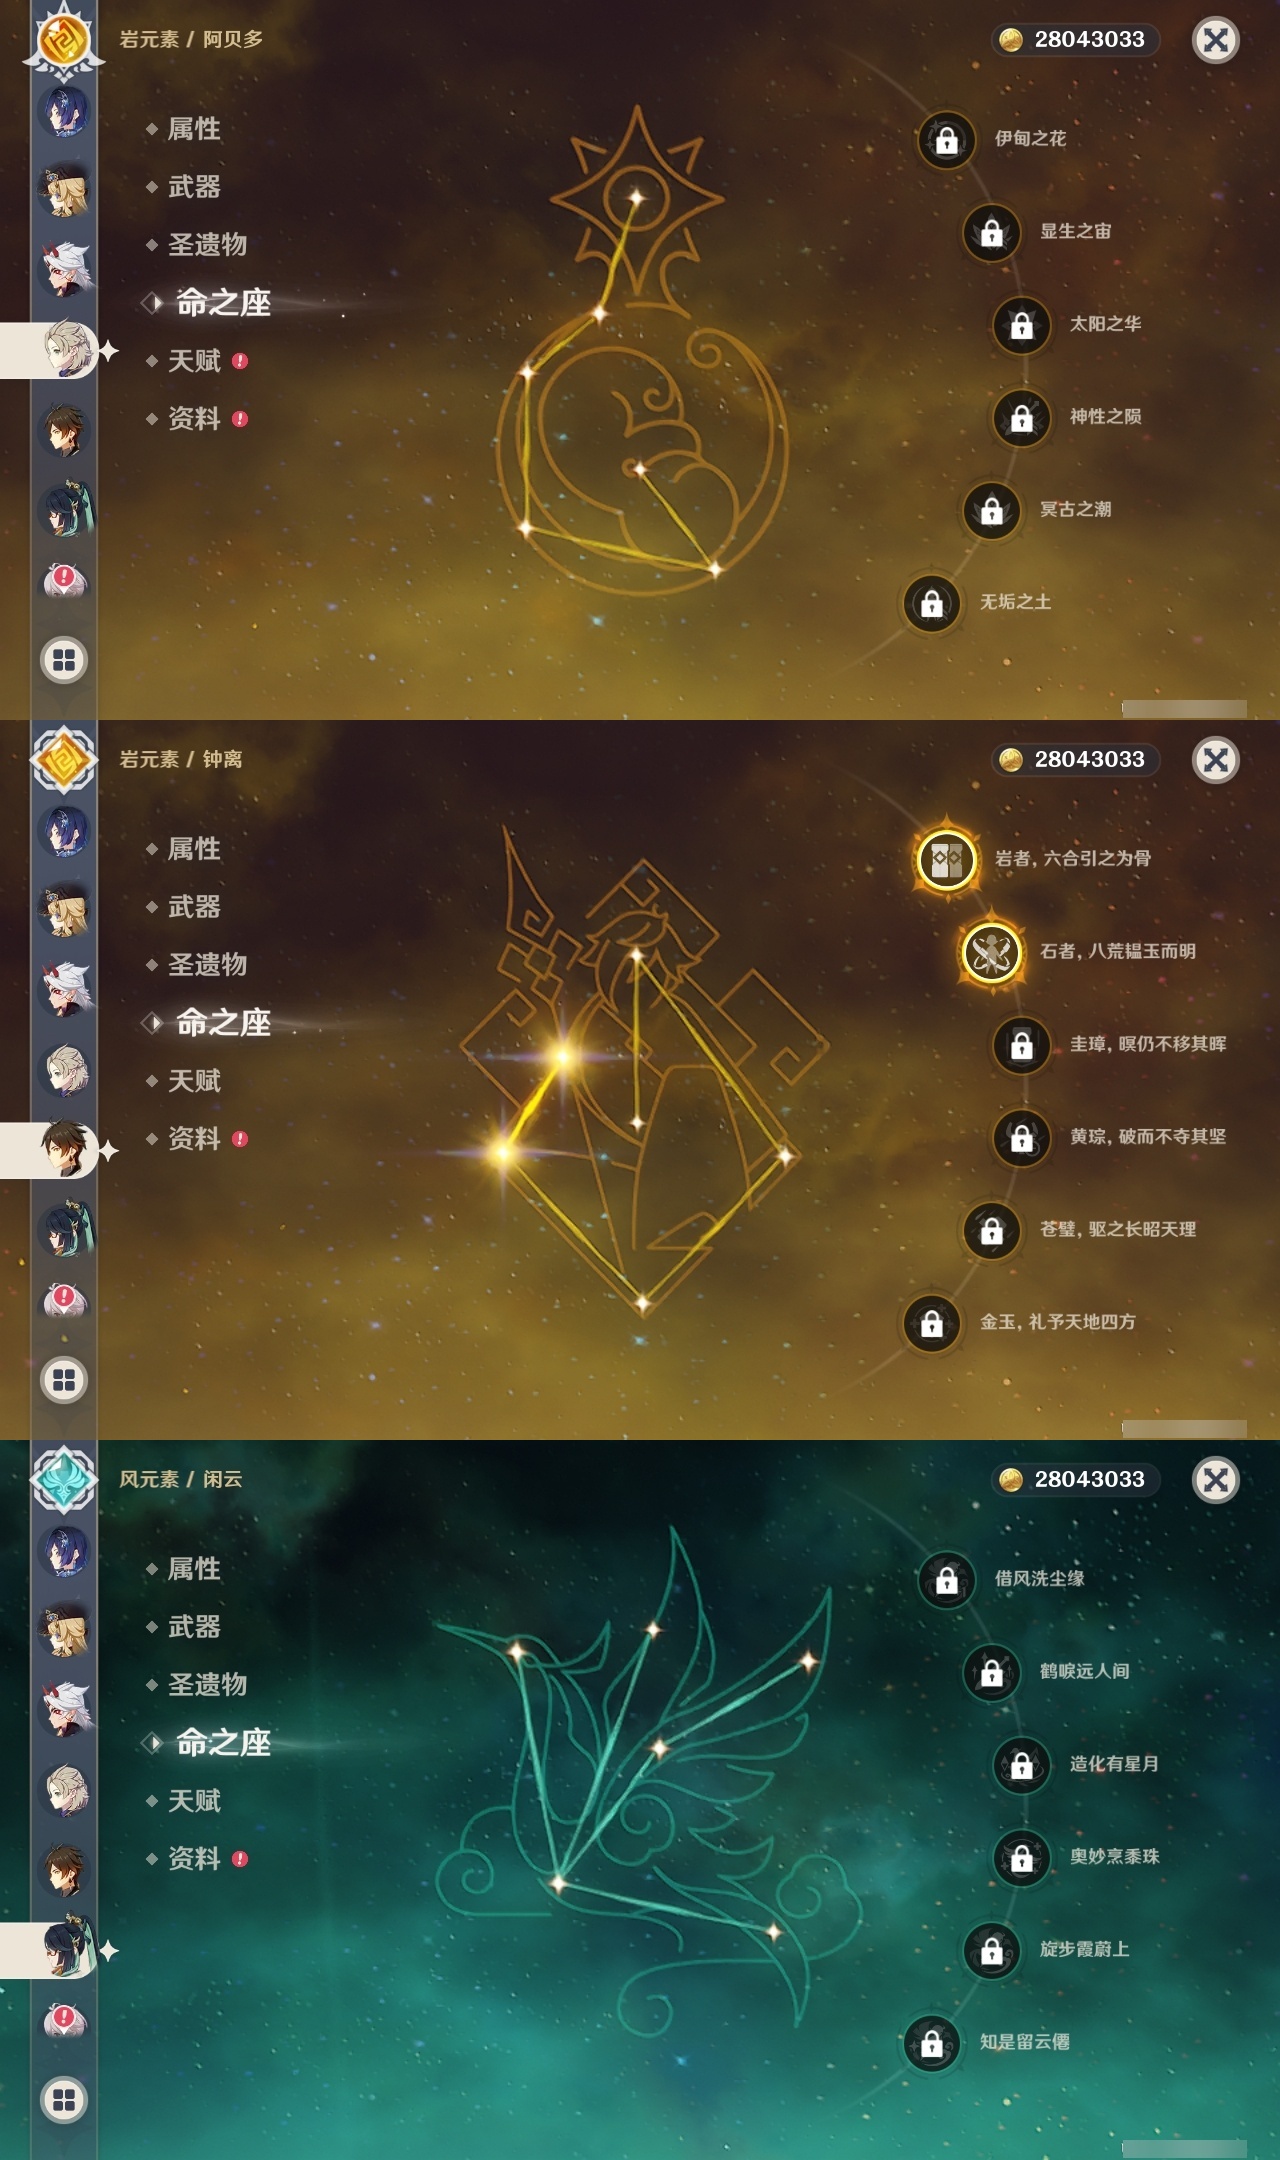This screenshot has width=1280, height=2160.
Task: Click the lock icon for 无垢之土
Action: [932, 603]
